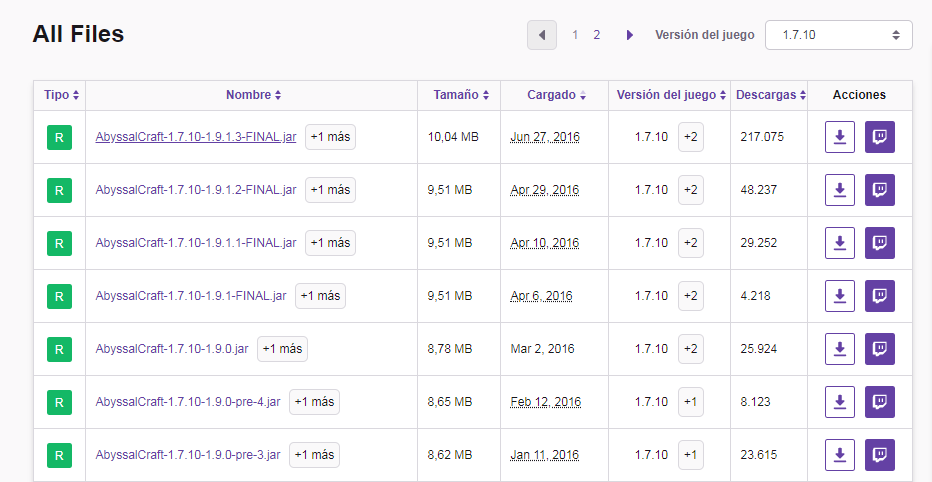Image resolution: width=932 pixels, height=482 pixels.
Task: Open AbyssalCraft-1.7.10-1.9.1.2-FINAL.jar link
Action: (x=196, y=190)
